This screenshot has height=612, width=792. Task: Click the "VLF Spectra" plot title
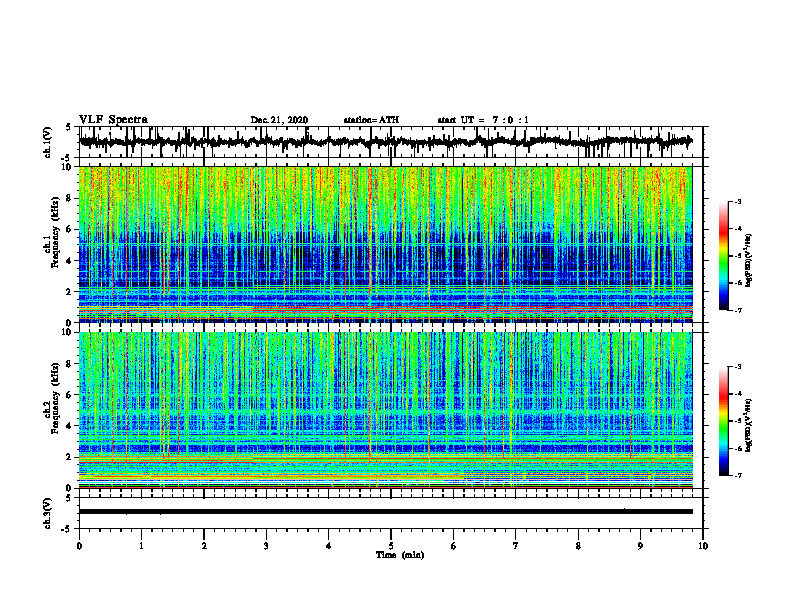click(x=113, y=120)
